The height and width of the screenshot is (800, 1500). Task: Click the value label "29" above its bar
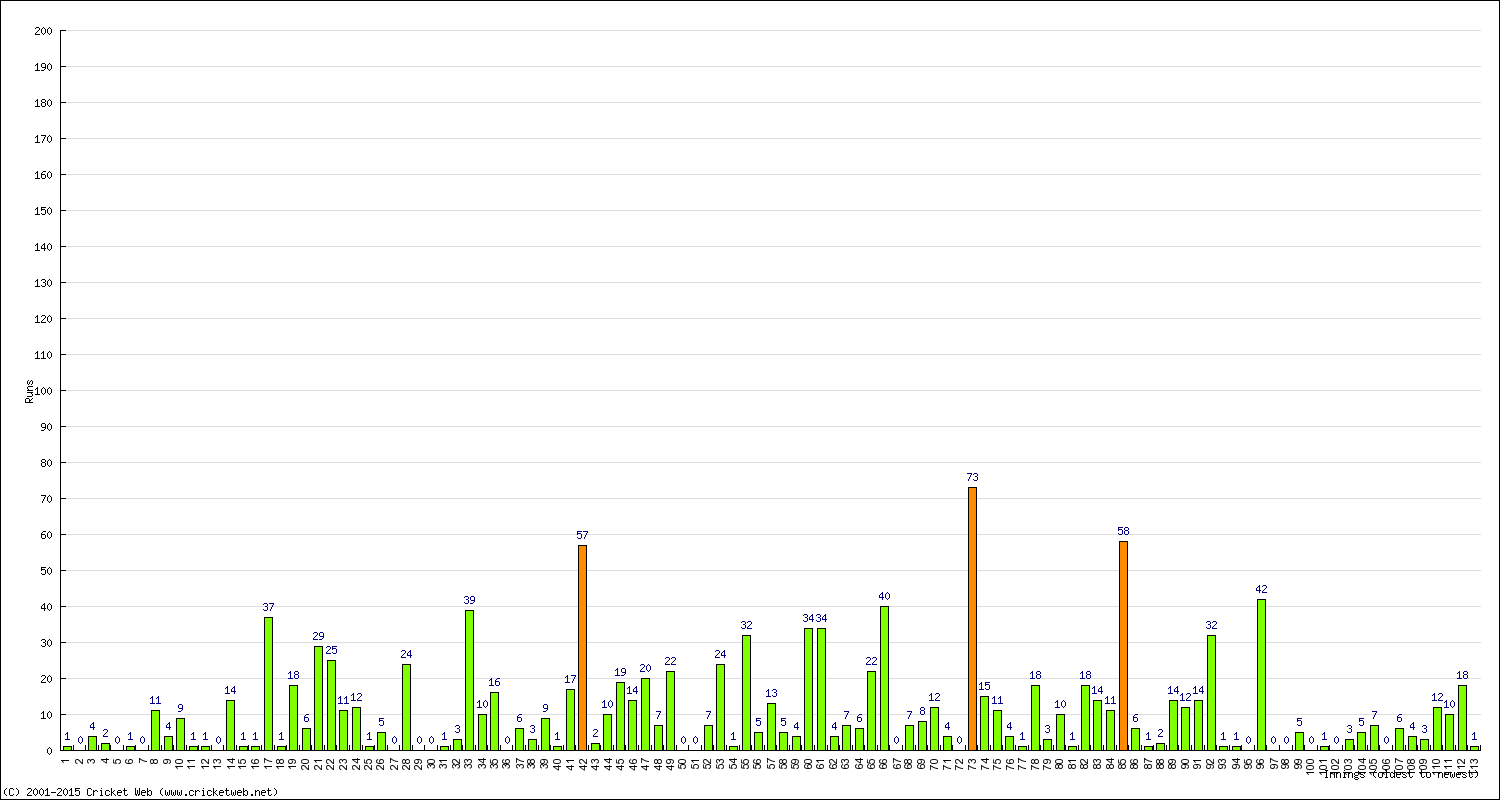[x=318, y=636]
